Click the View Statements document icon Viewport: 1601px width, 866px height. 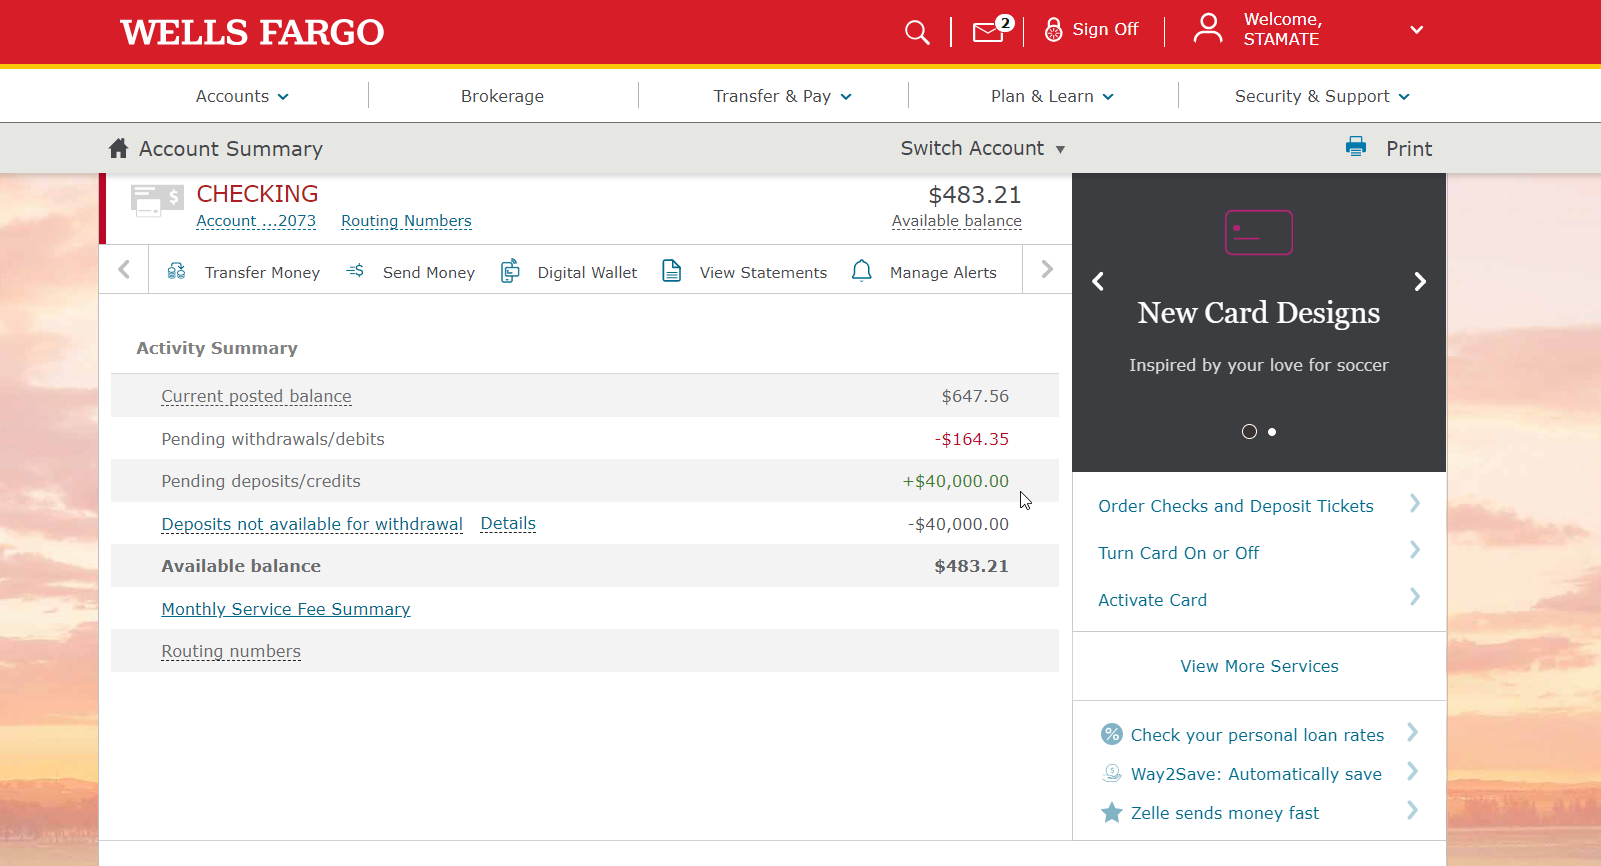pyautogui.click(x=672, y=271)
